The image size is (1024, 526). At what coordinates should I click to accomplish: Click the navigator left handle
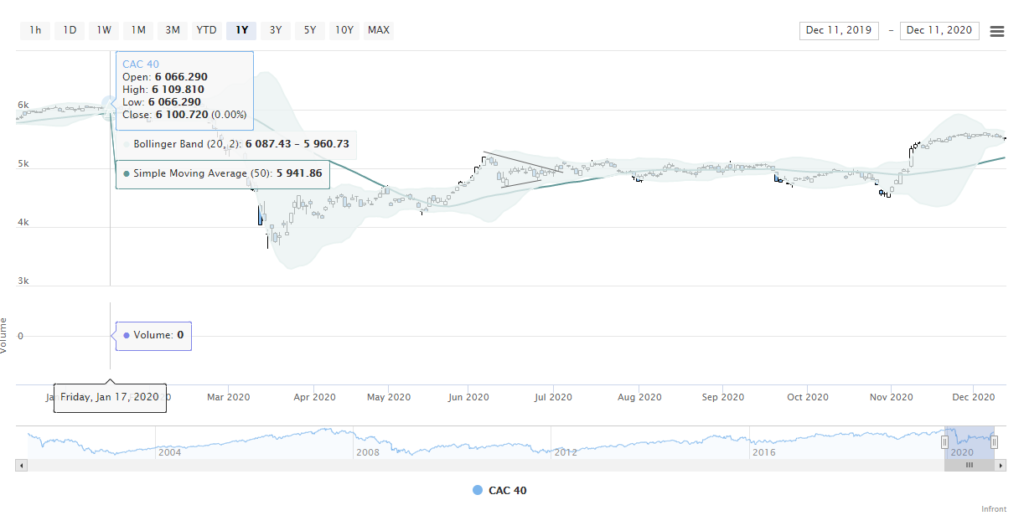click(945, 442)
